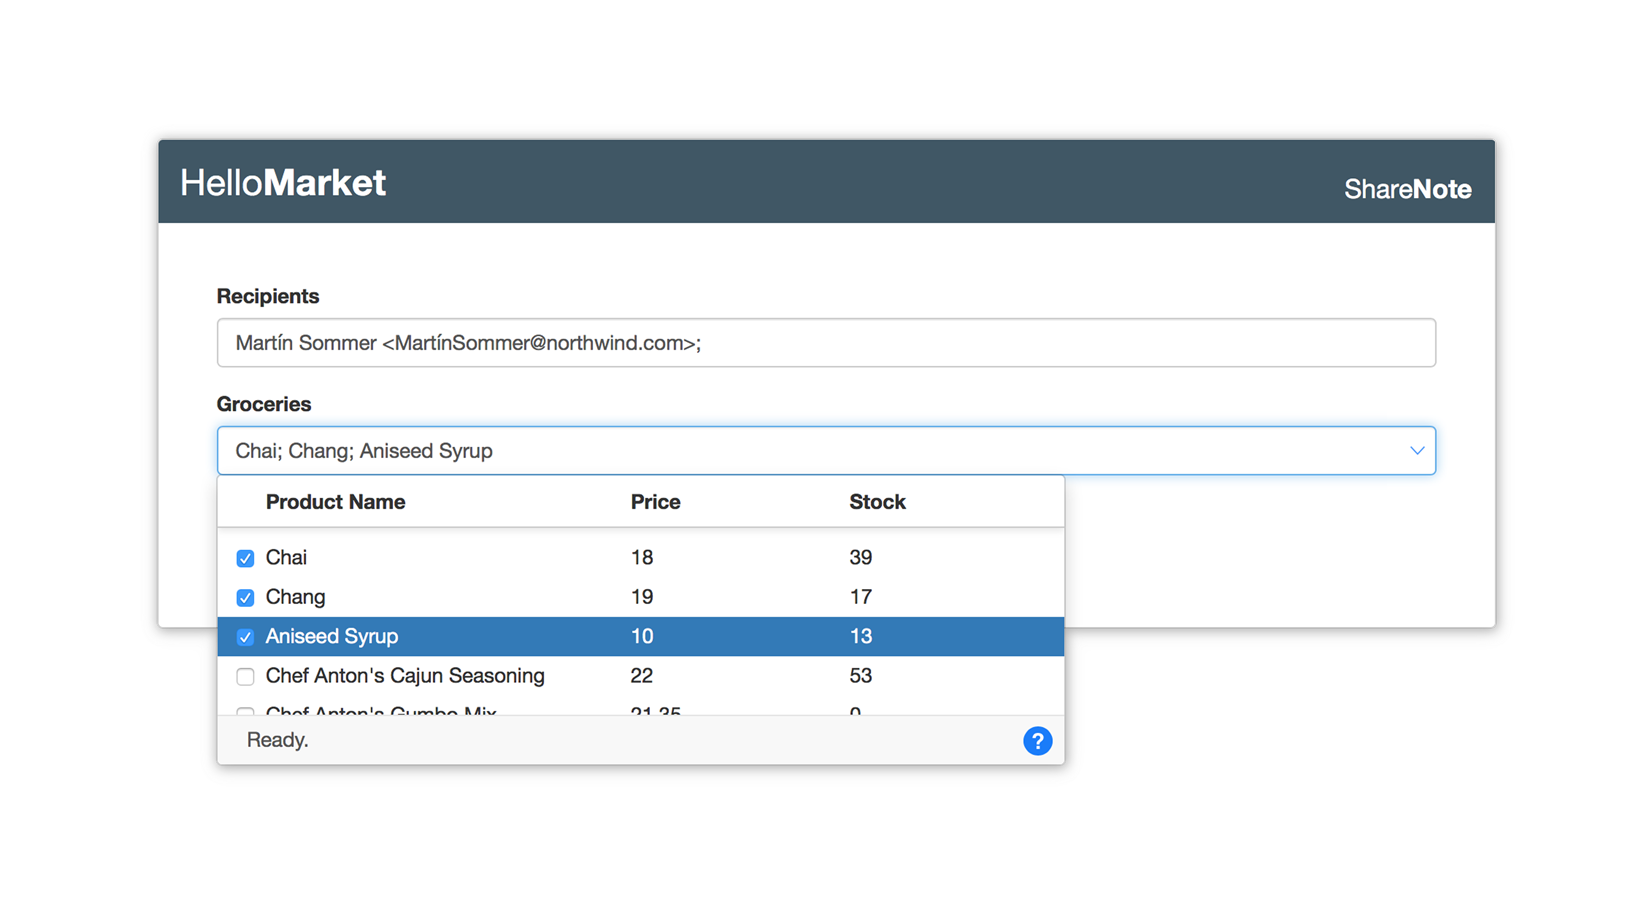Click the Groceries field label

pyautogui.click(x=264, y=404)
